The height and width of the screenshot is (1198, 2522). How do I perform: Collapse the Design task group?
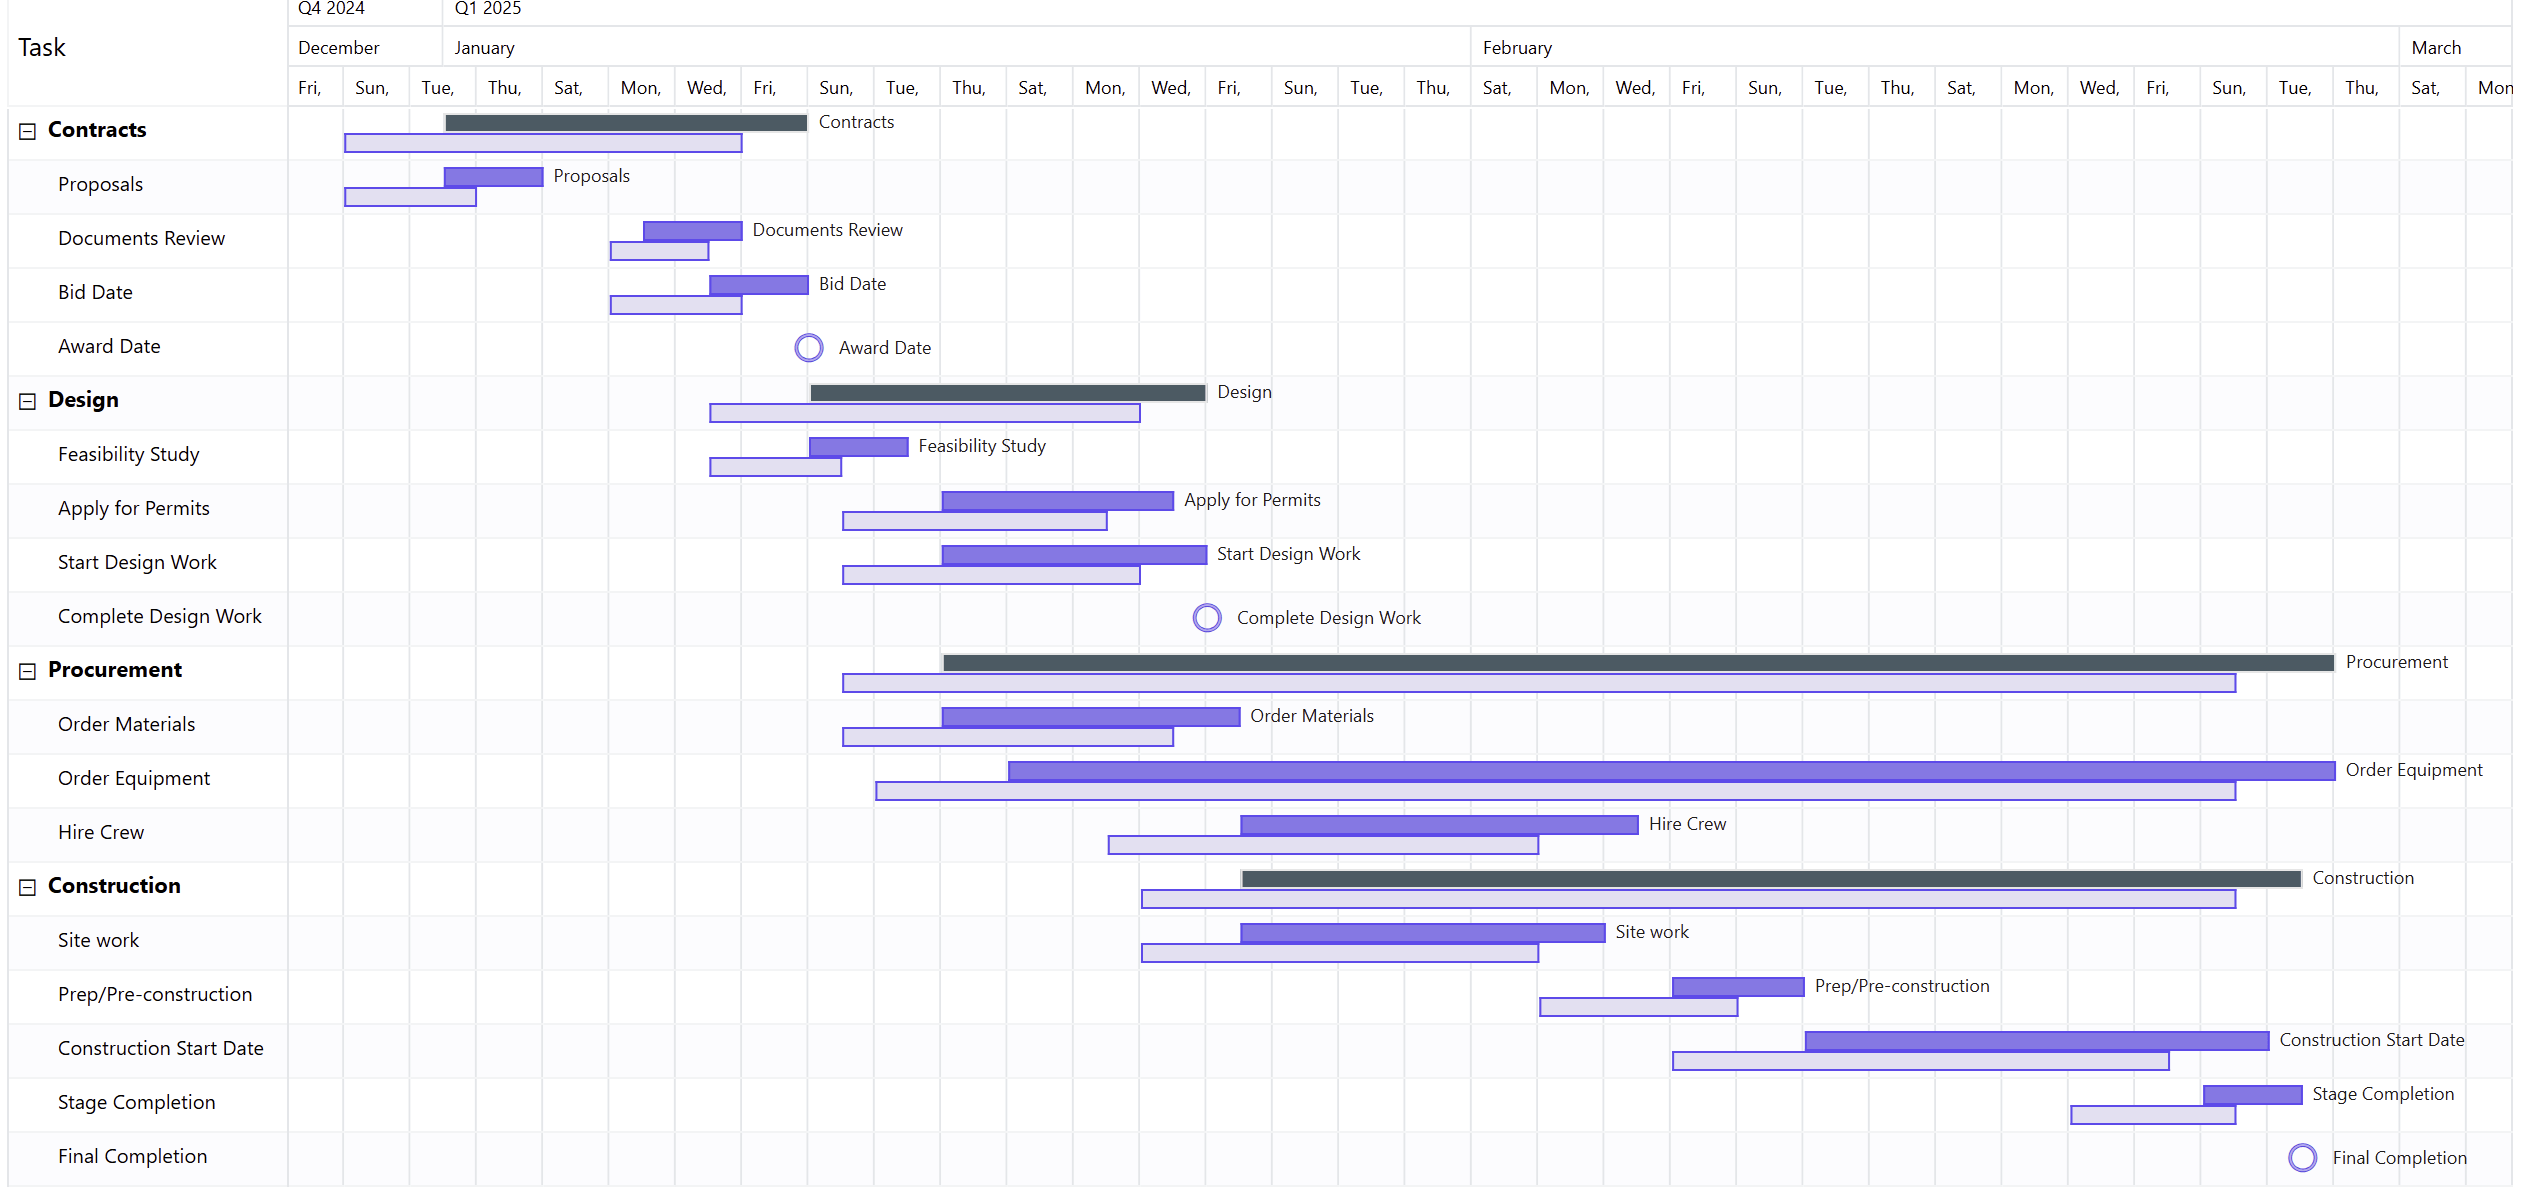click(x=28, y=401)
